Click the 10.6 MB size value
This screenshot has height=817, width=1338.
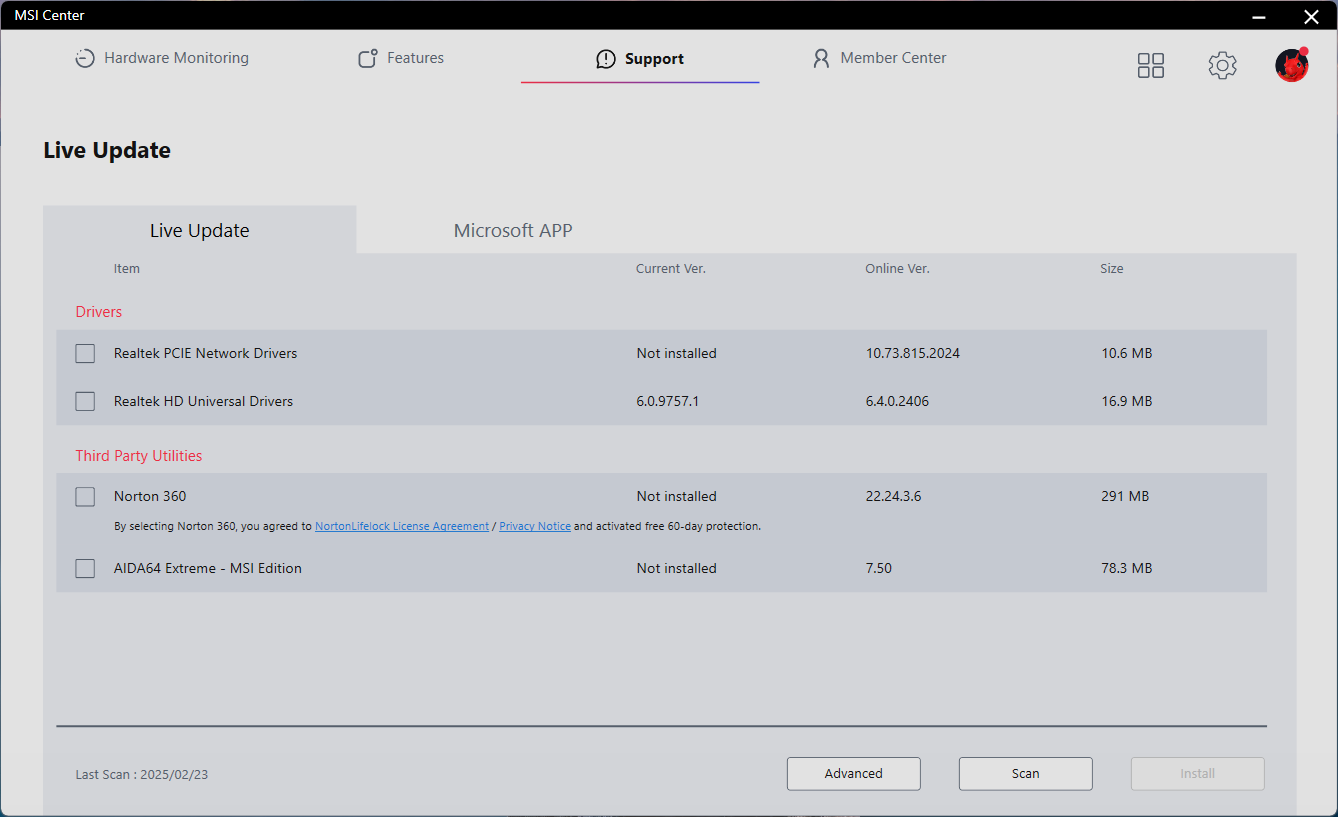[1127, 353]
